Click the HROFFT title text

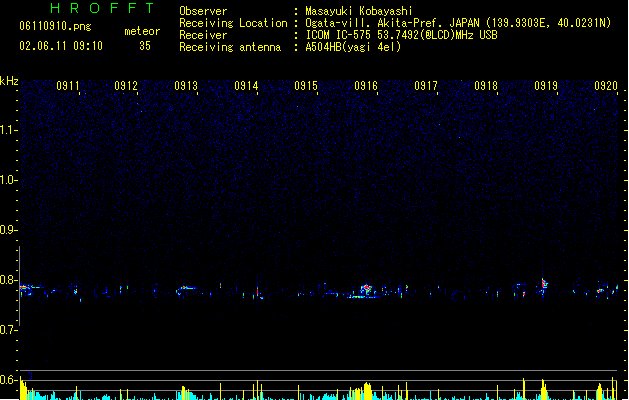point(102,8)
